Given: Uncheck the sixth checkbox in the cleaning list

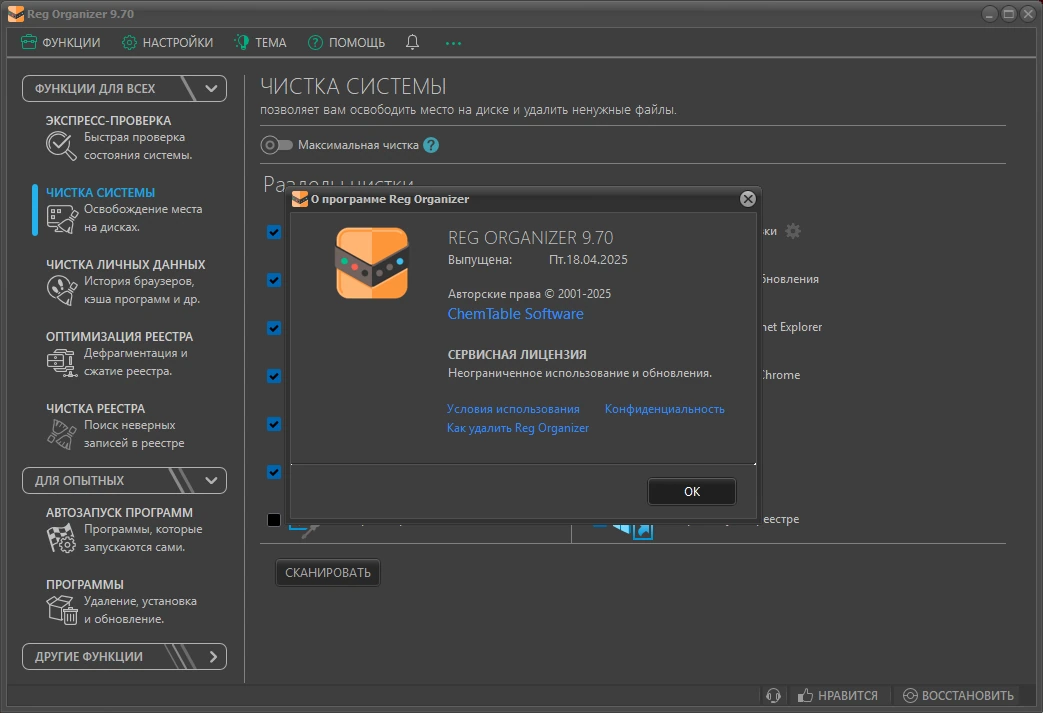Looking at the screenshot, I should pos(273,472).
